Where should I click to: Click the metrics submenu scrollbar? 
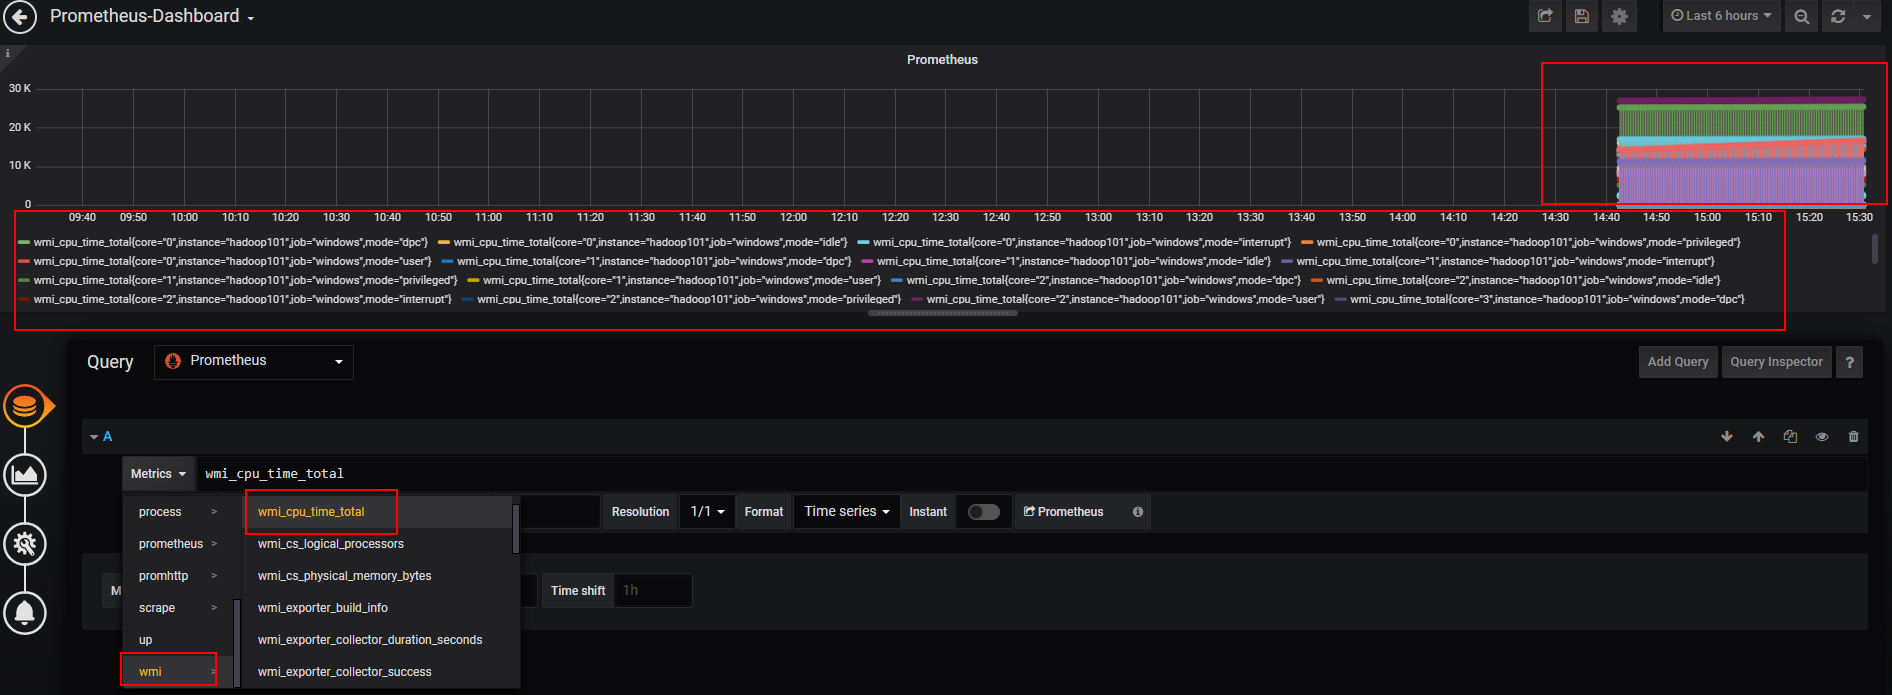(516, 528)
